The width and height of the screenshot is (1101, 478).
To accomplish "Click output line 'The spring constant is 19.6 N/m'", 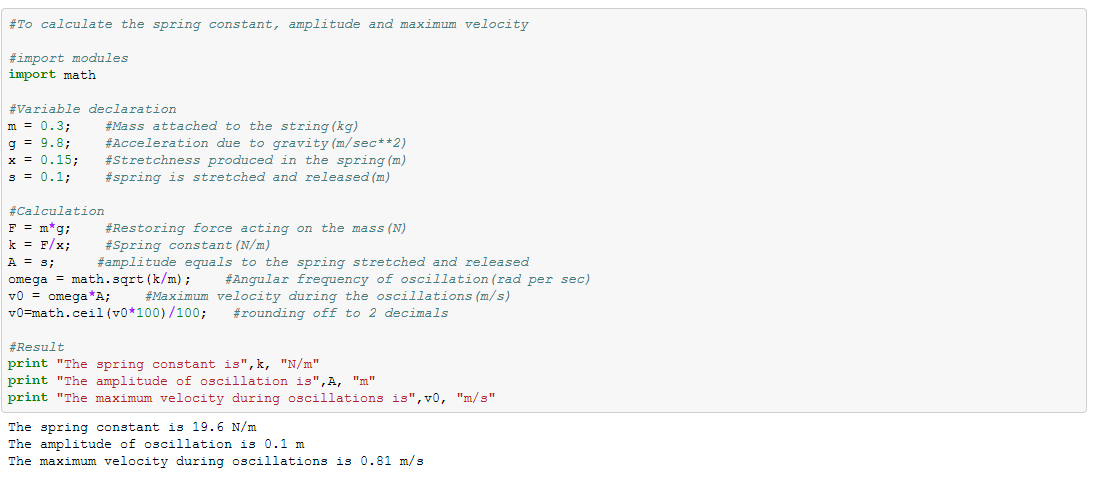I will (132, 428).
